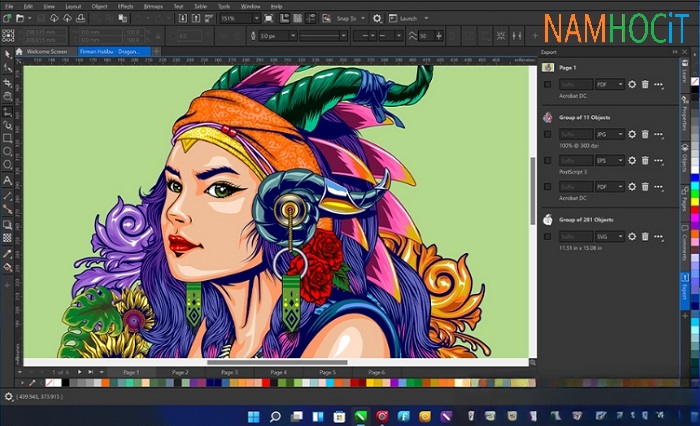
Task: Add a new document tab with plus button
Action: pos(156,51)
